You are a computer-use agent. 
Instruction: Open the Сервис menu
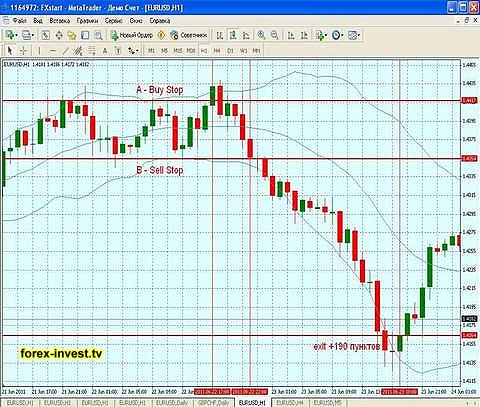click(x=113, y=21)
